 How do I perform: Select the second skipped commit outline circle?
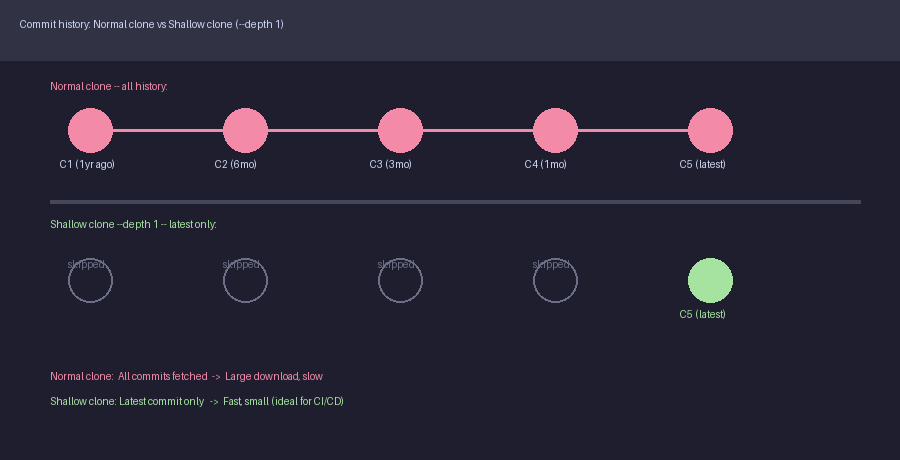point(245,281)
